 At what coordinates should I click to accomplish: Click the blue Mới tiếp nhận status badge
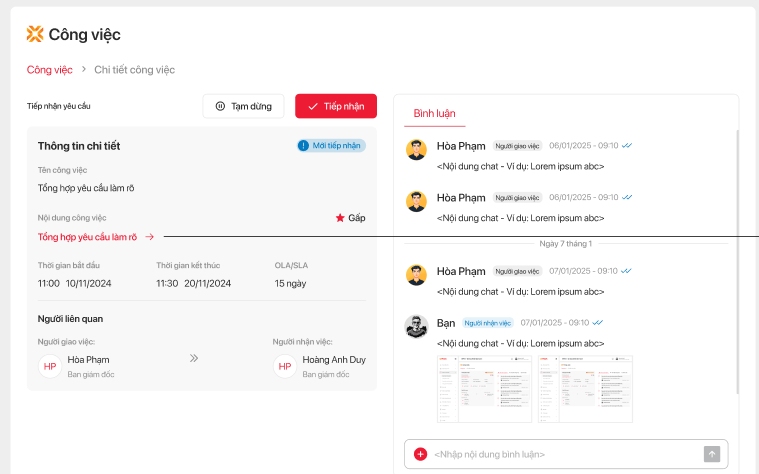coord(331,146)
